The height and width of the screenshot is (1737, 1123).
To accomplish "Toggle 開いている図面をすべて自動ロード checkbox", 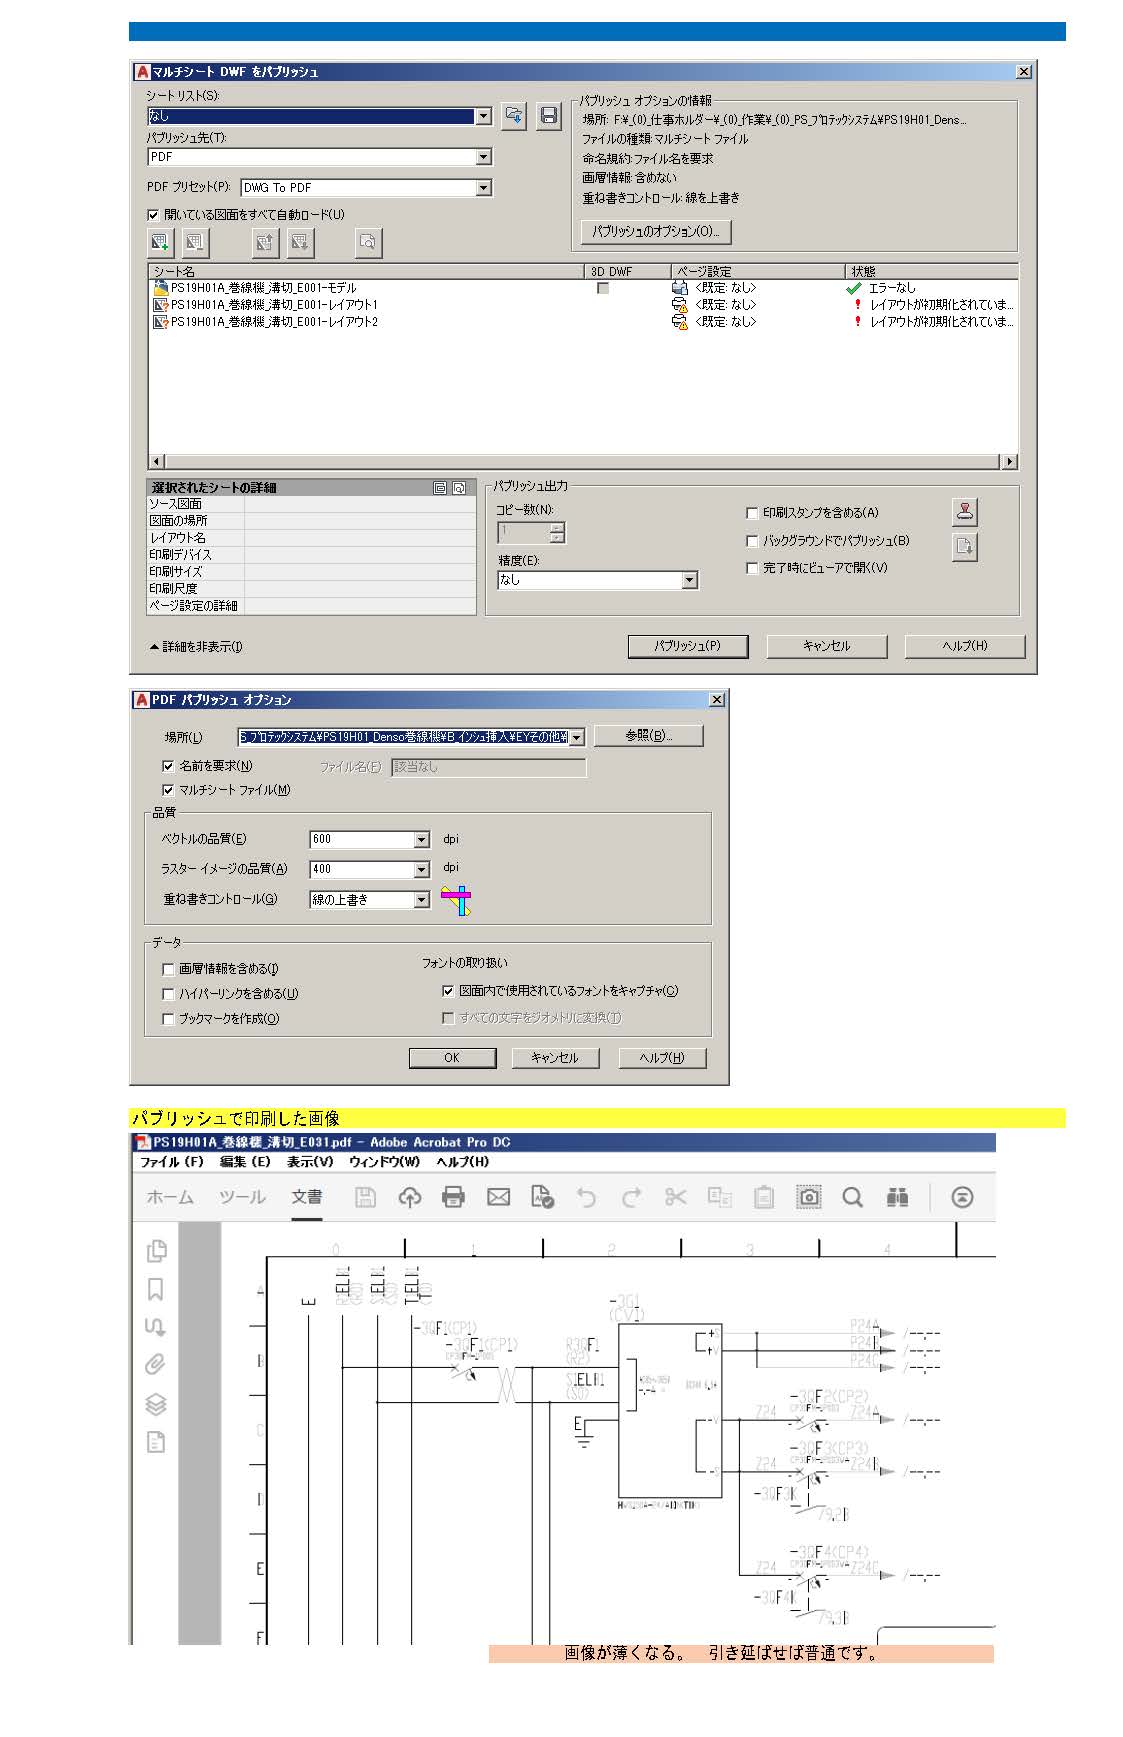I will [153, 214].
